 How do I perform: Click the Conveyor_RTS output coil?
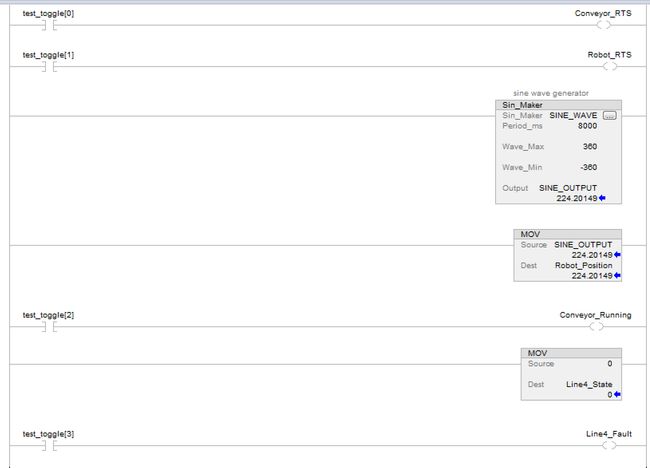point(604,25)
